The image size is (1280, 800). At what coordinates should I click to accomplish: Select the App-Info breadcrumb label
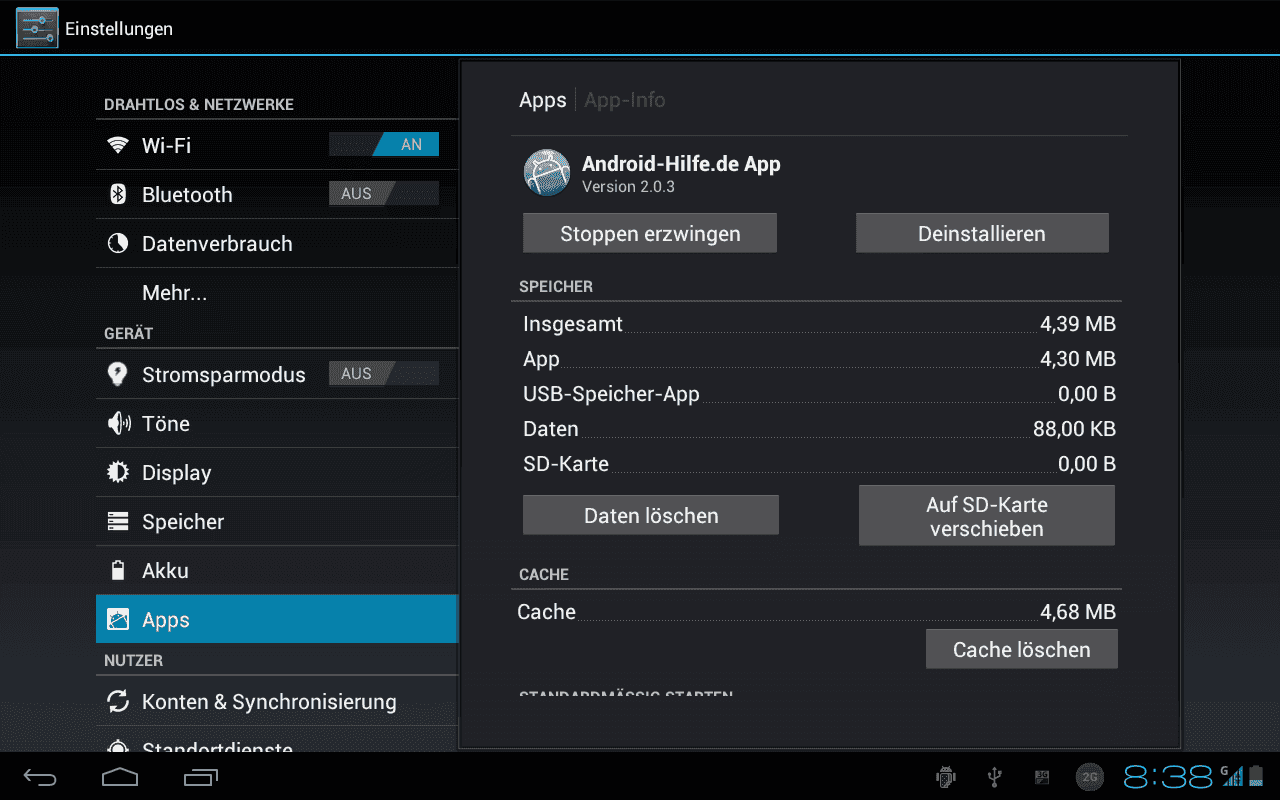[x=625, y=100]
